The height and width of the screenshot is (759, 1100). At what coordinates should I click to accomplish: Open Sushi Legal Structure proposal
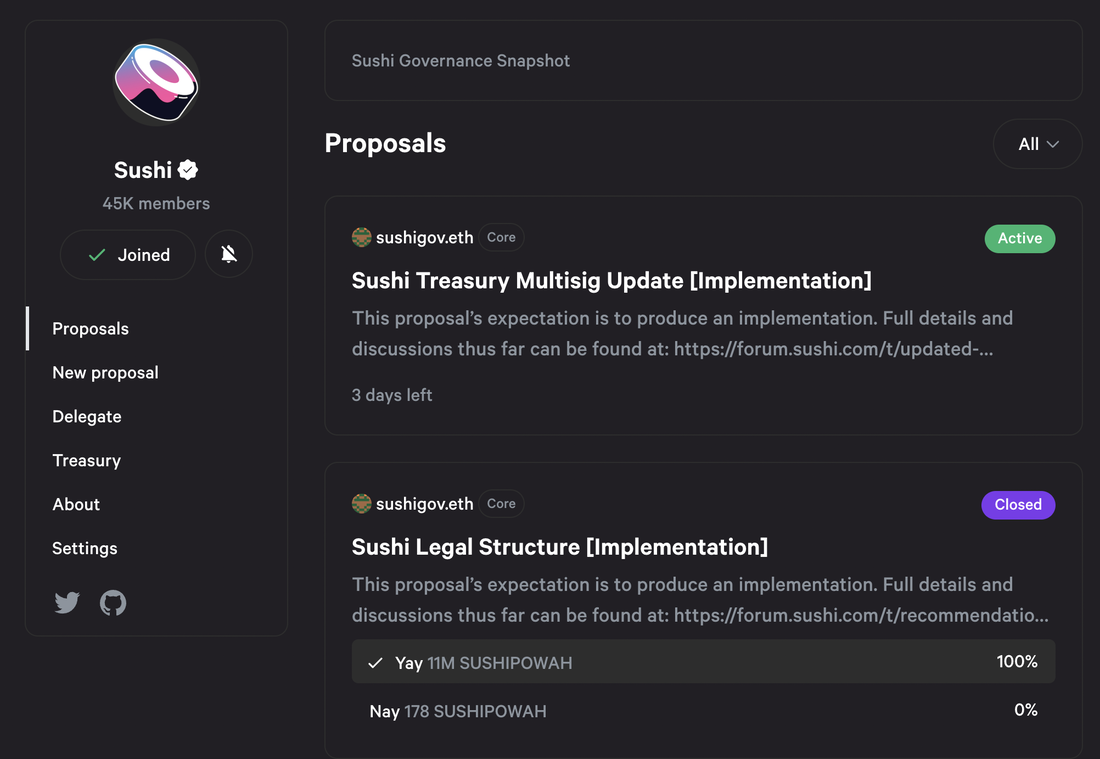coord(559,547)
